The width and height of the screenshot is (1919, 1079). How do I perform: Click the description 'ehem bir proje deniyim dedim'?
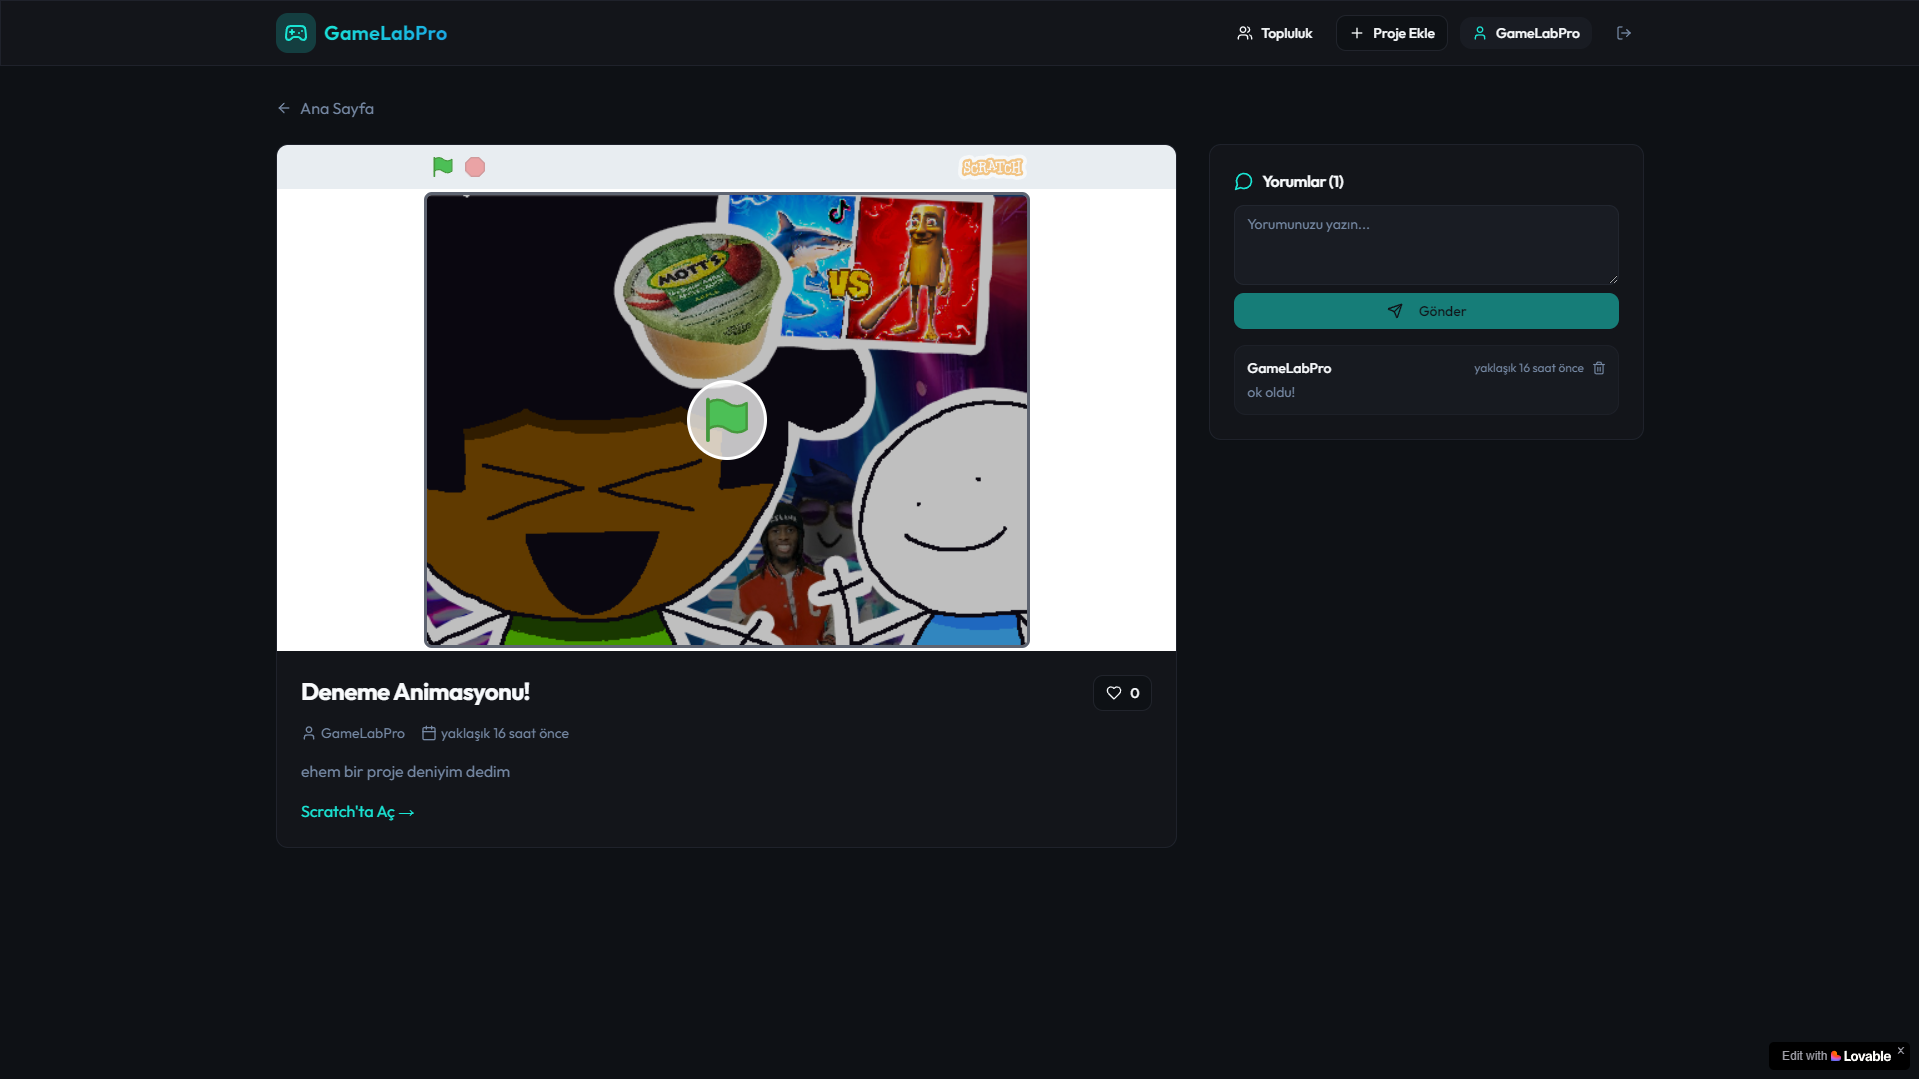point(405,772)
